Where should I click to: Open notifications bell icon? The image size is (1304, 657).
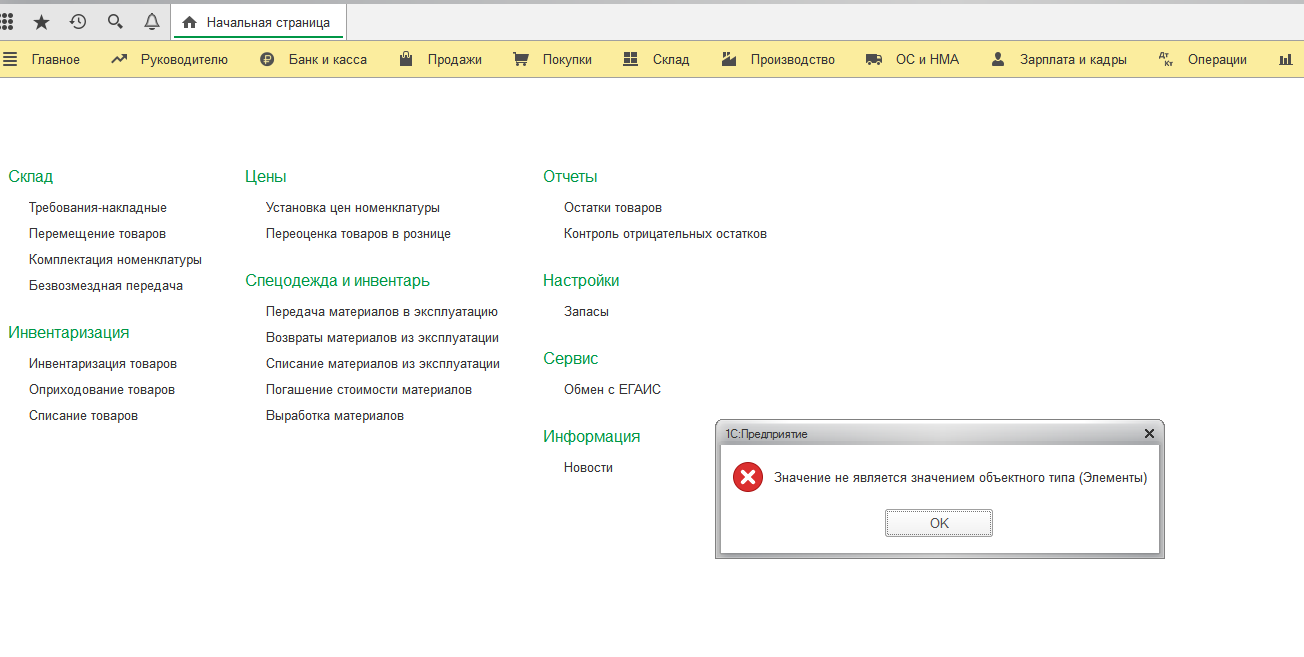(152, 21)
